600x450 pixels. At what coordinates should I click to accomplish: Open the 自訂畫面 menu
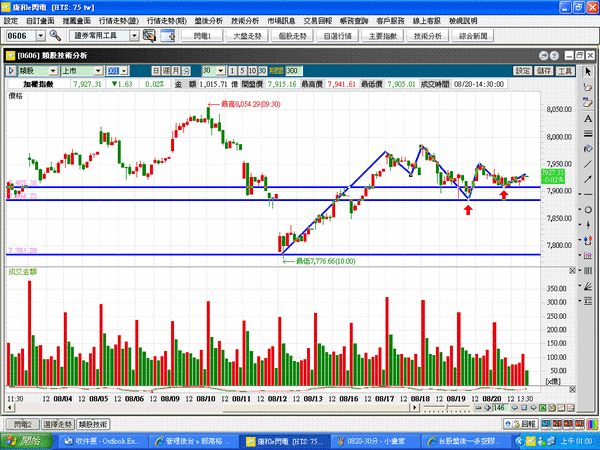pyautogui.click(x=40, y=21)
